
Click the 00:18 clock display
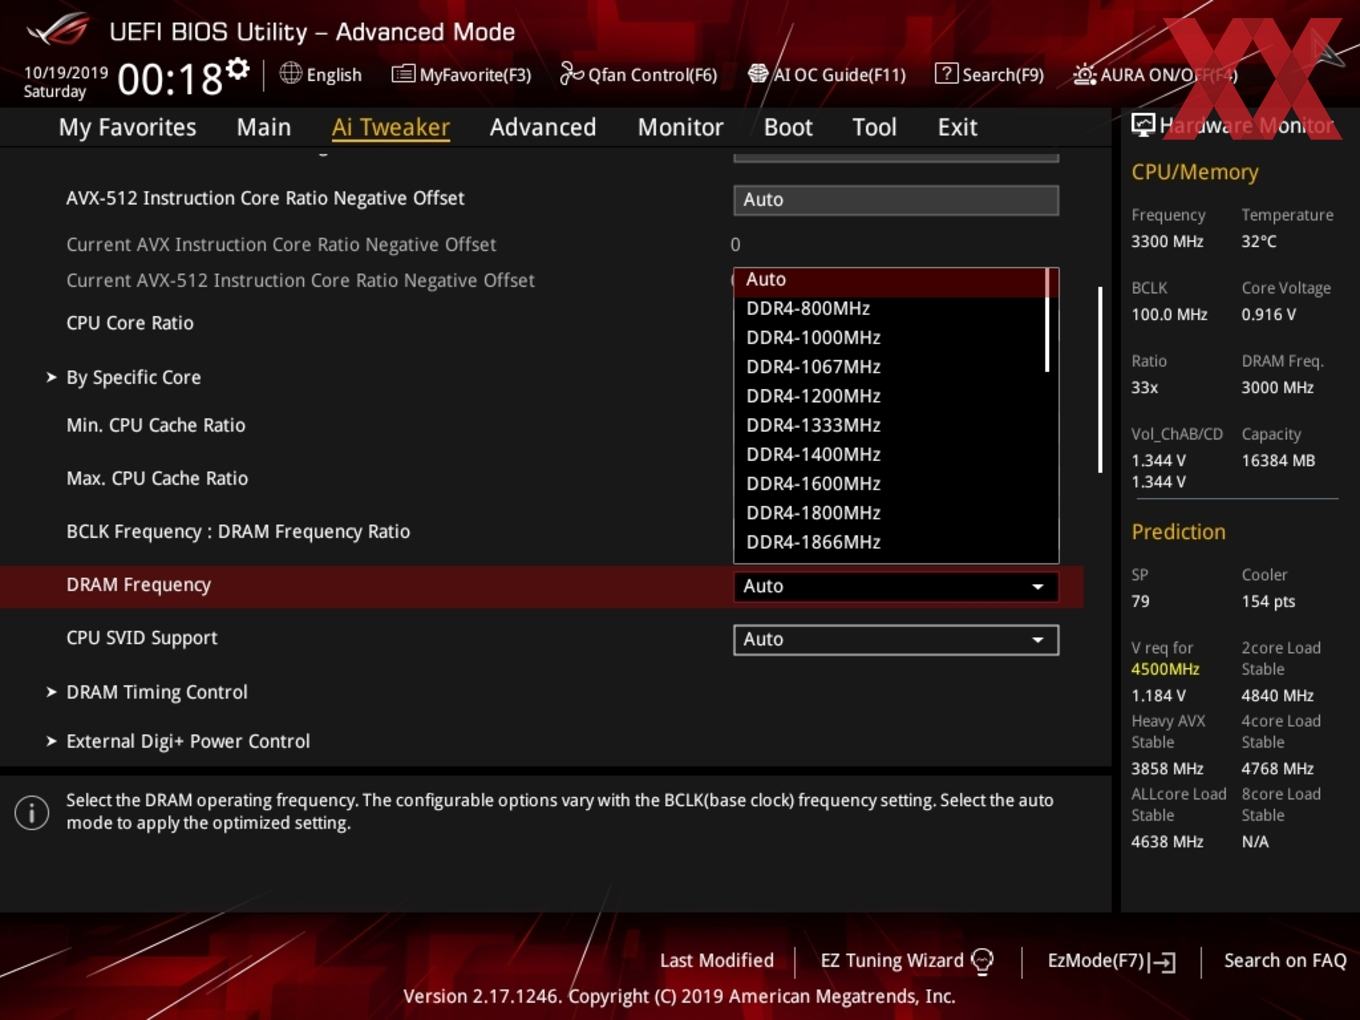coord(169,79)
